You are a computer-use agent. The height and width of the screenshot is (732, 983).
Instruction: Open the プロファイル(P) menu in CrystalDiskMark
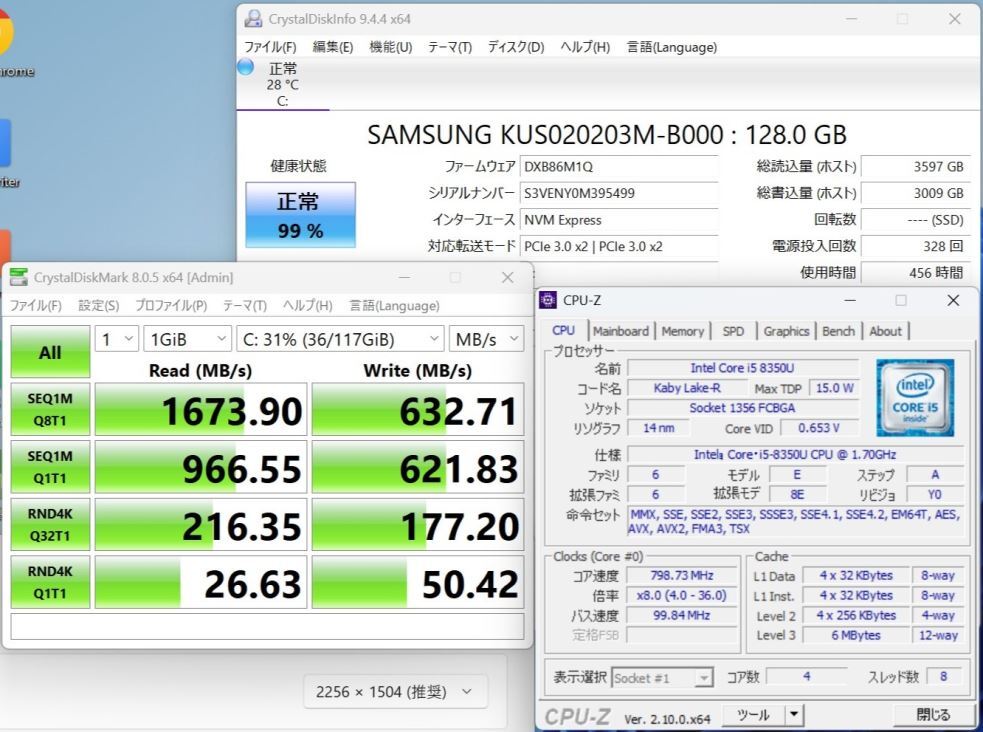click(x=171, y=305)
